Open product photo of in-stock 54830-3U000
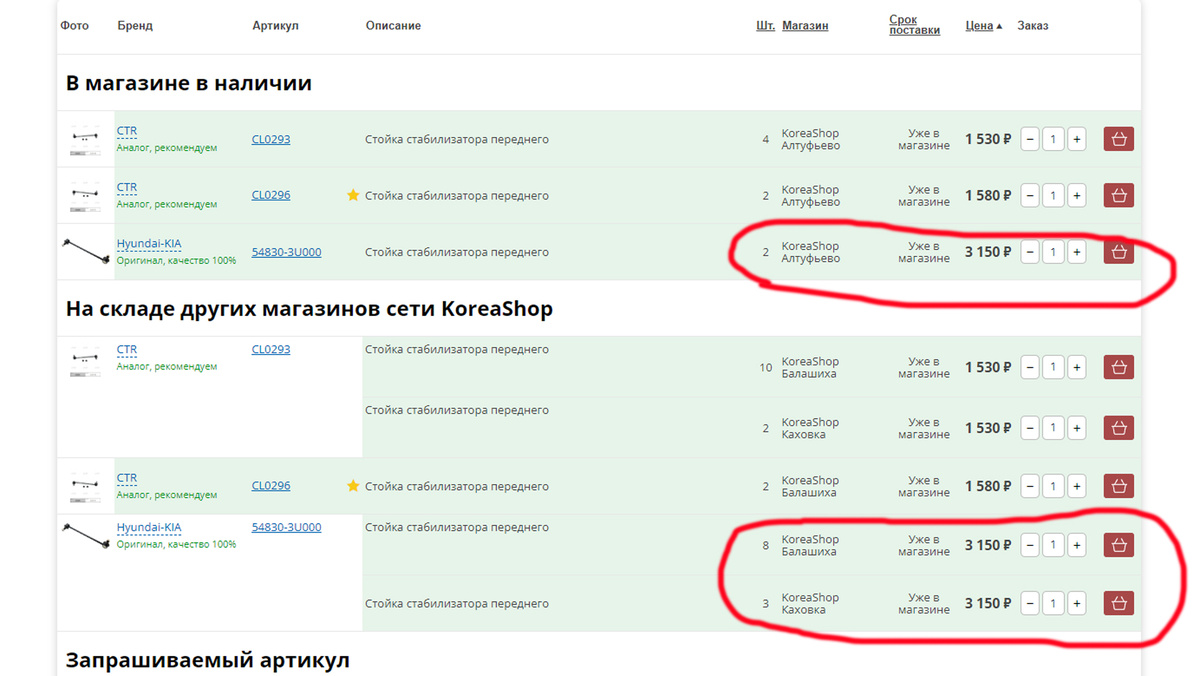Viewport: 1200px width, 676px height. (x=86, y=252)
